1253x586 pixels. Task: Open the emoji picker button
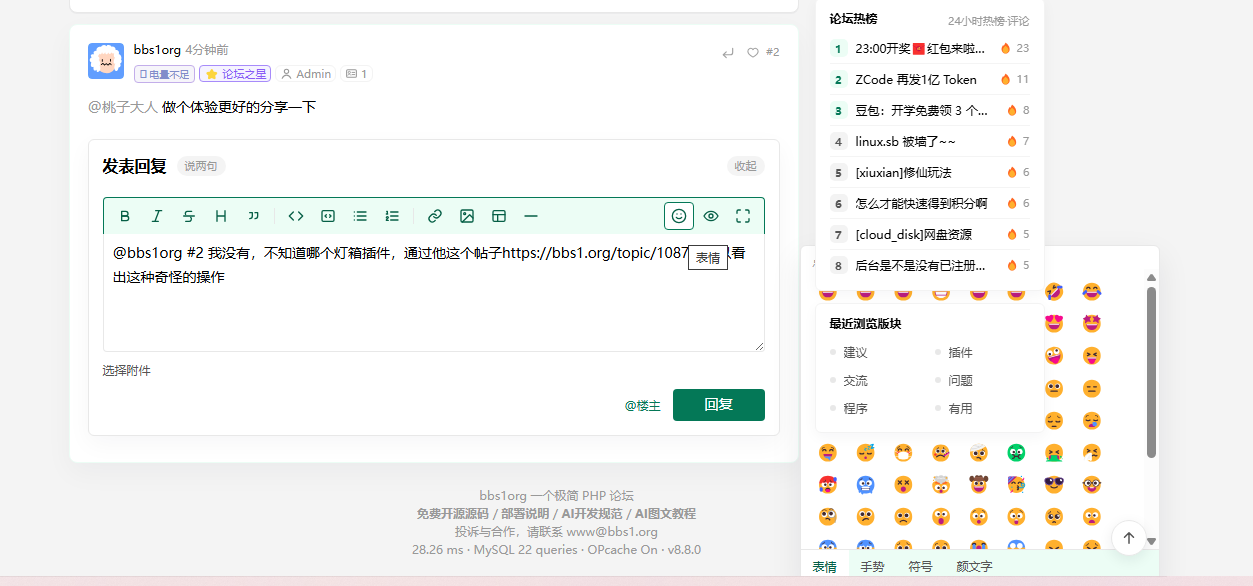pyautogui.click(x=679, y=216)
